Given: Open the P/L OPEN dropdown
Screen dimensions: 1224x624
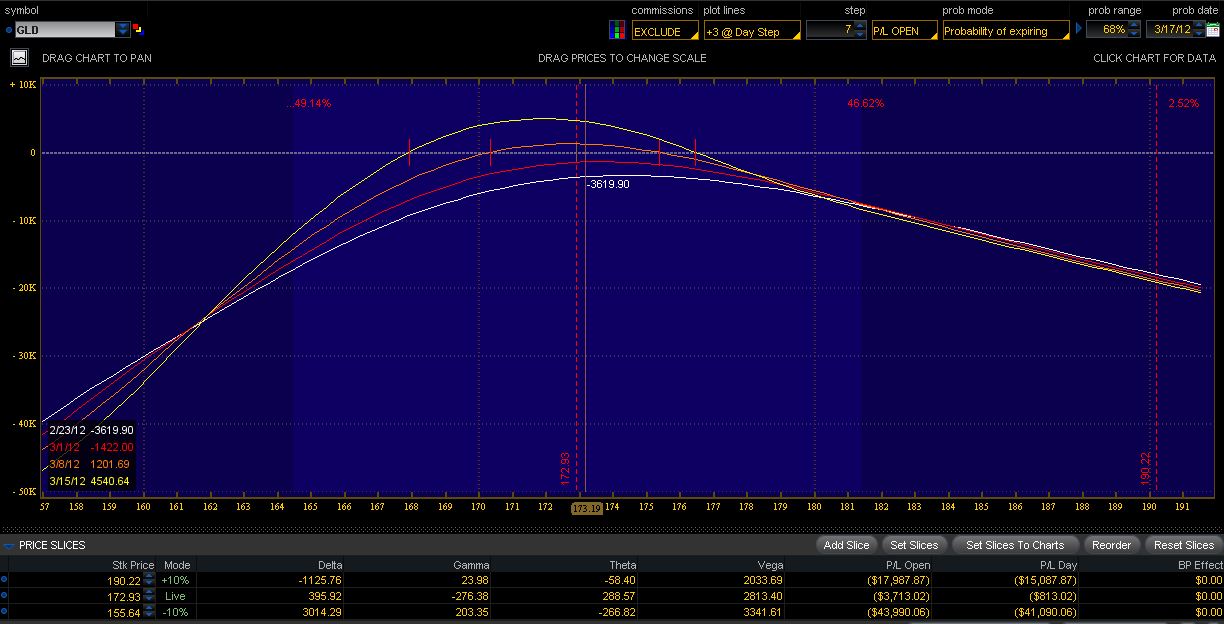Looking at the screenshot, I should click(x=904, y=31).
